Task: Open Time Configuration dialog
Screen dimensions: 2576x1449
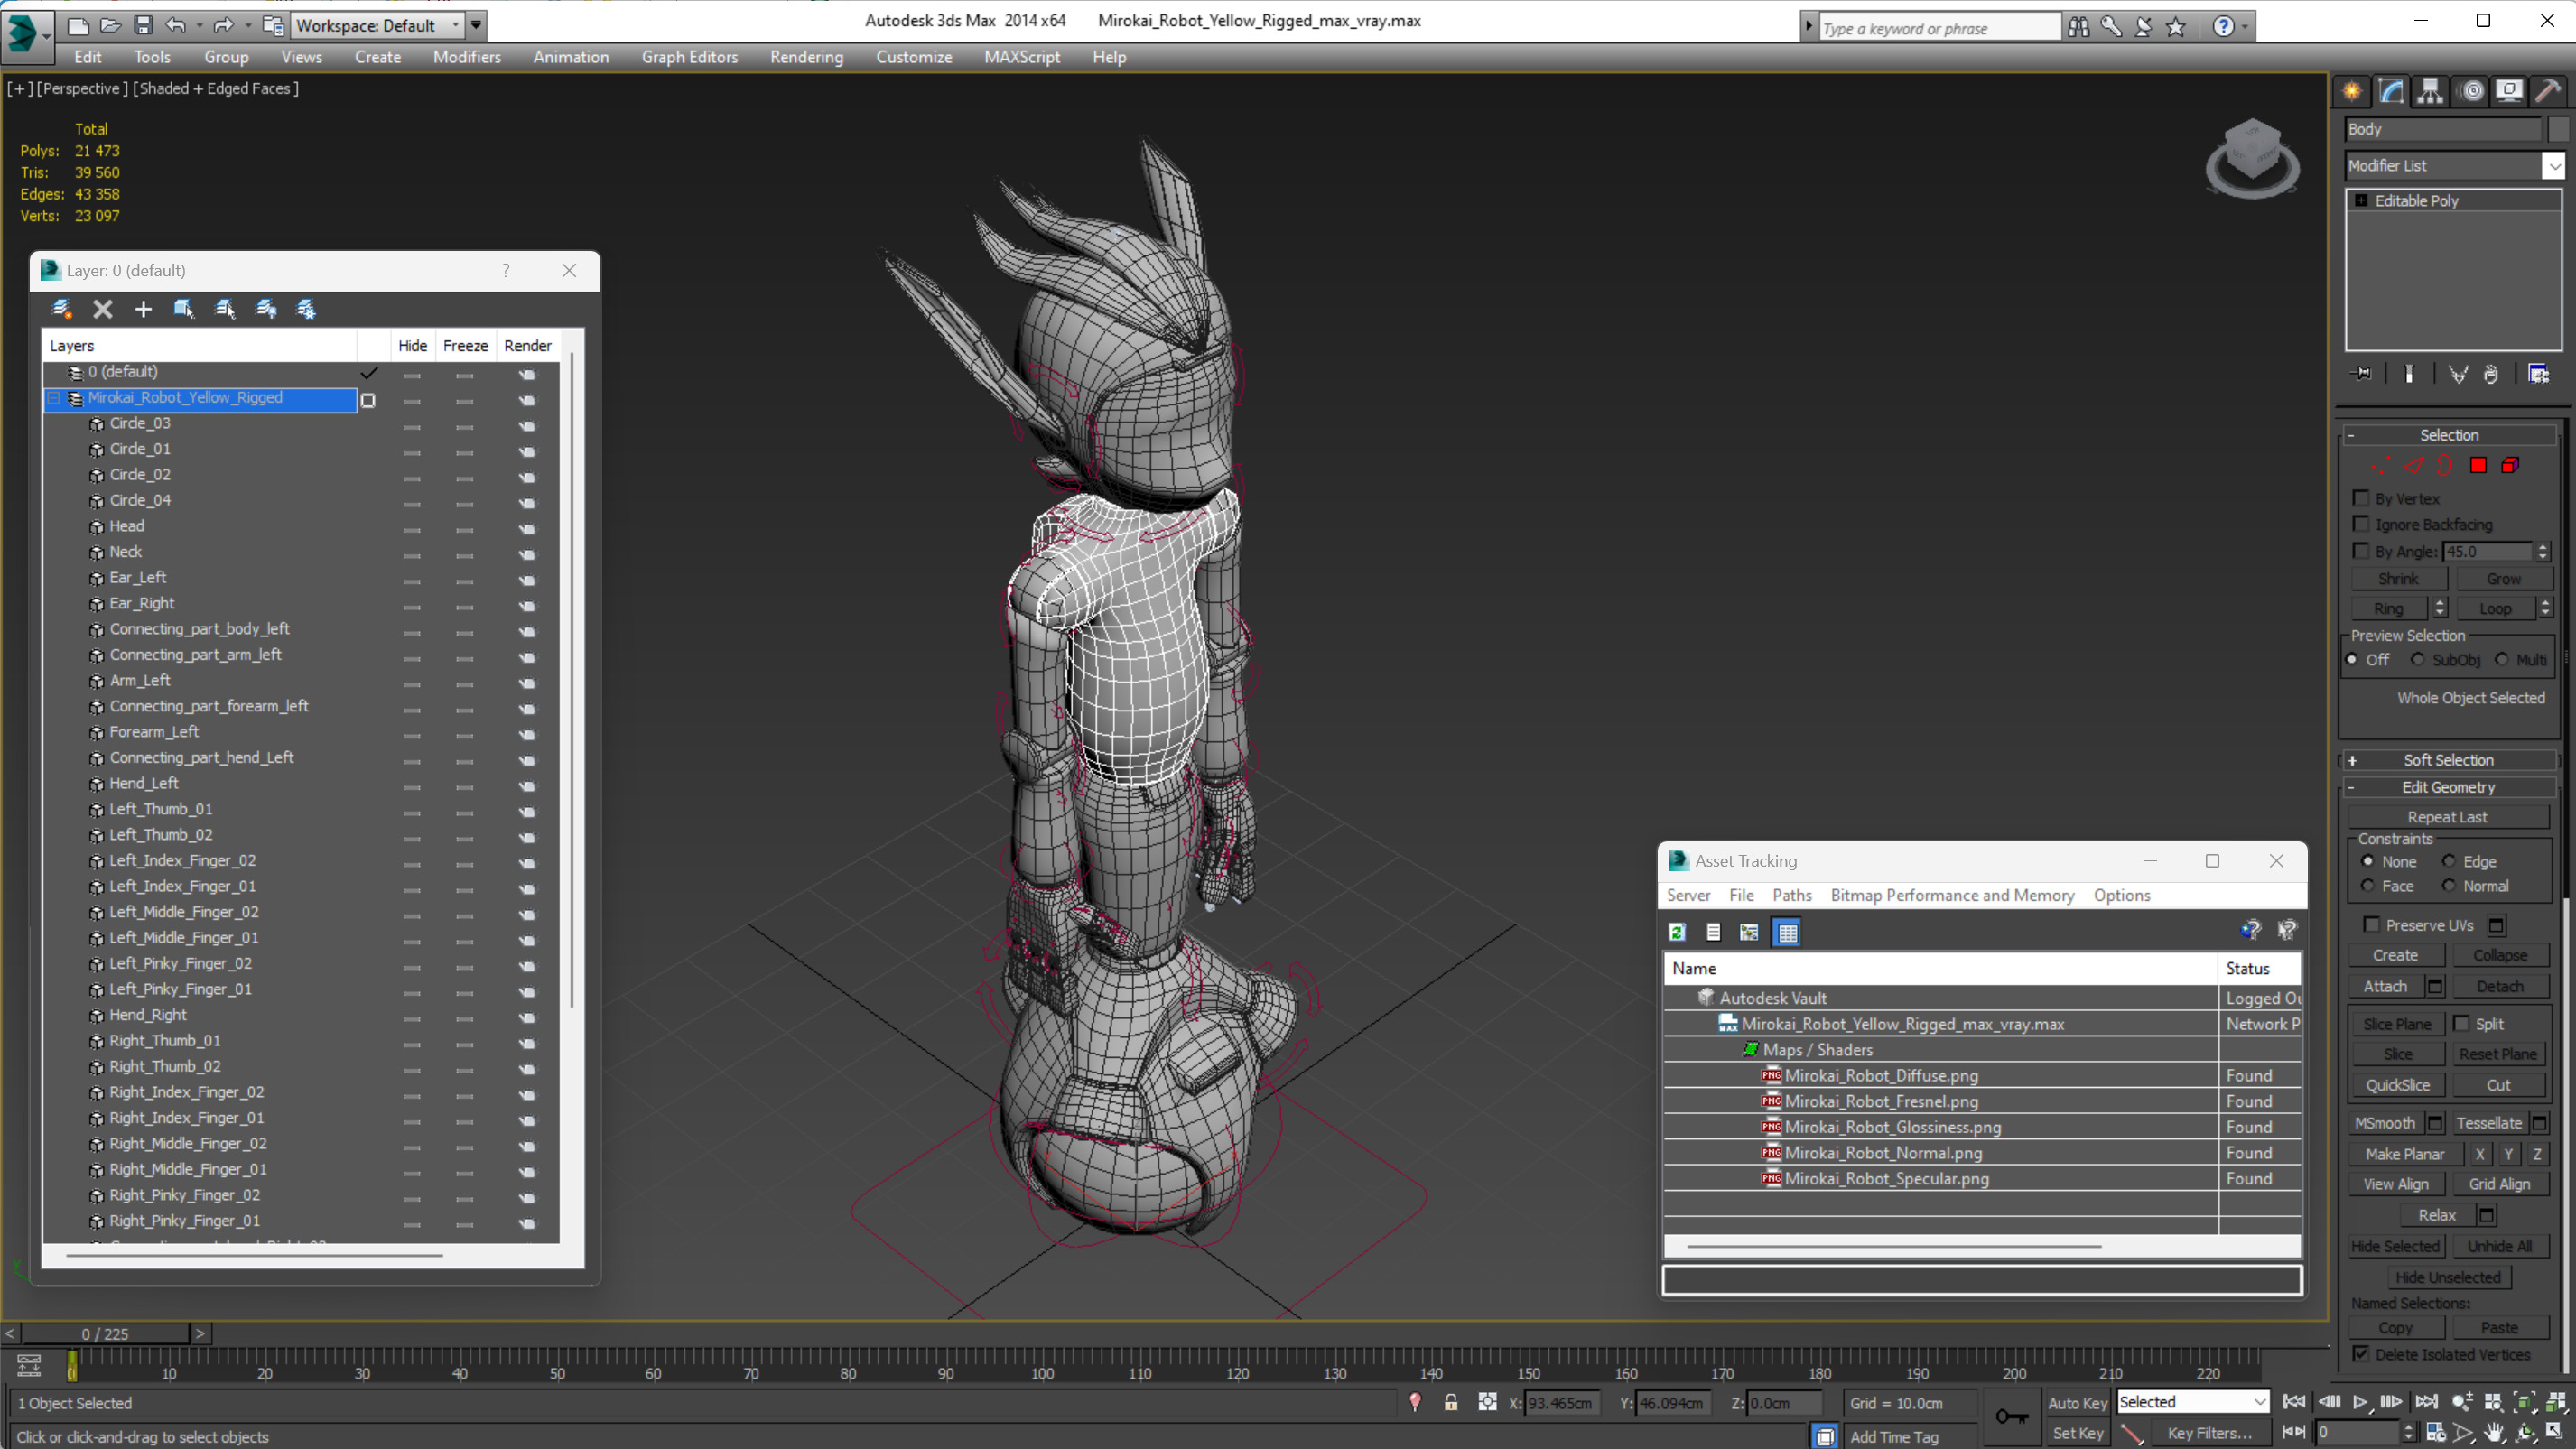Action: coord(2436,1432)
